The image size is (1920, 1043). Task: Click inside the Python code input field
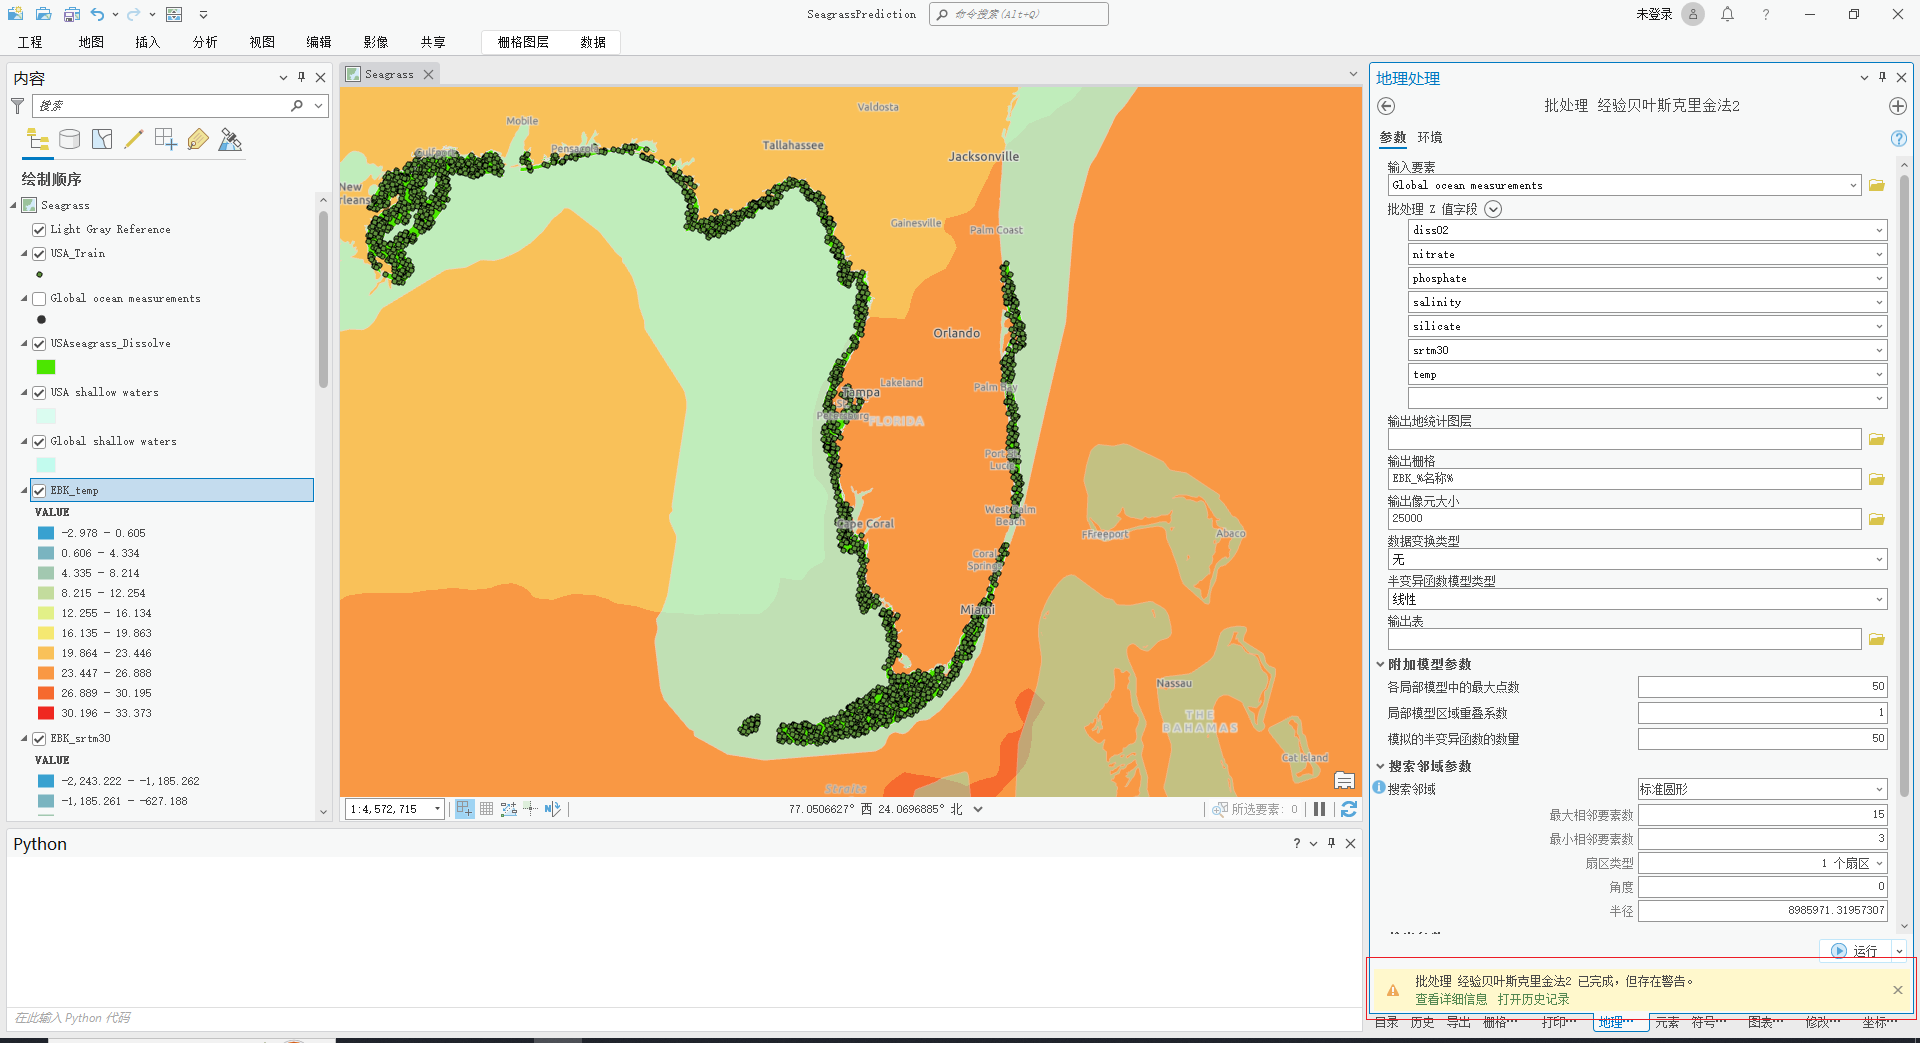coord(400,1017)
